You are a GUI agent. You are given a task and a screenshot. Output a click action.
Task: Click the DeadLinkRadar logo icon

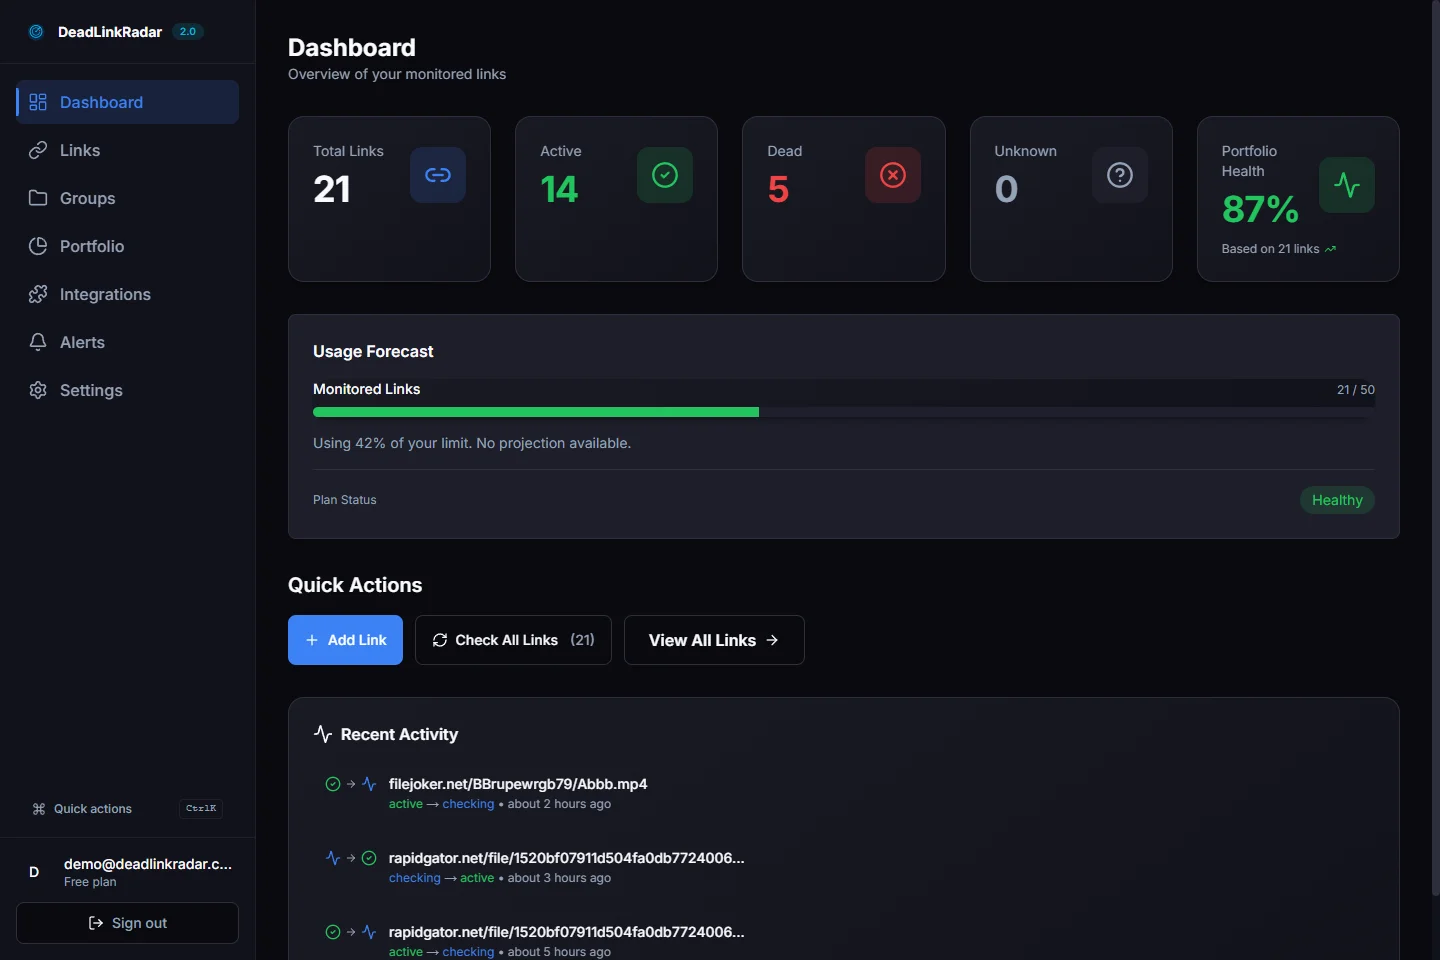pyautogui.click(x=36, y=32)
